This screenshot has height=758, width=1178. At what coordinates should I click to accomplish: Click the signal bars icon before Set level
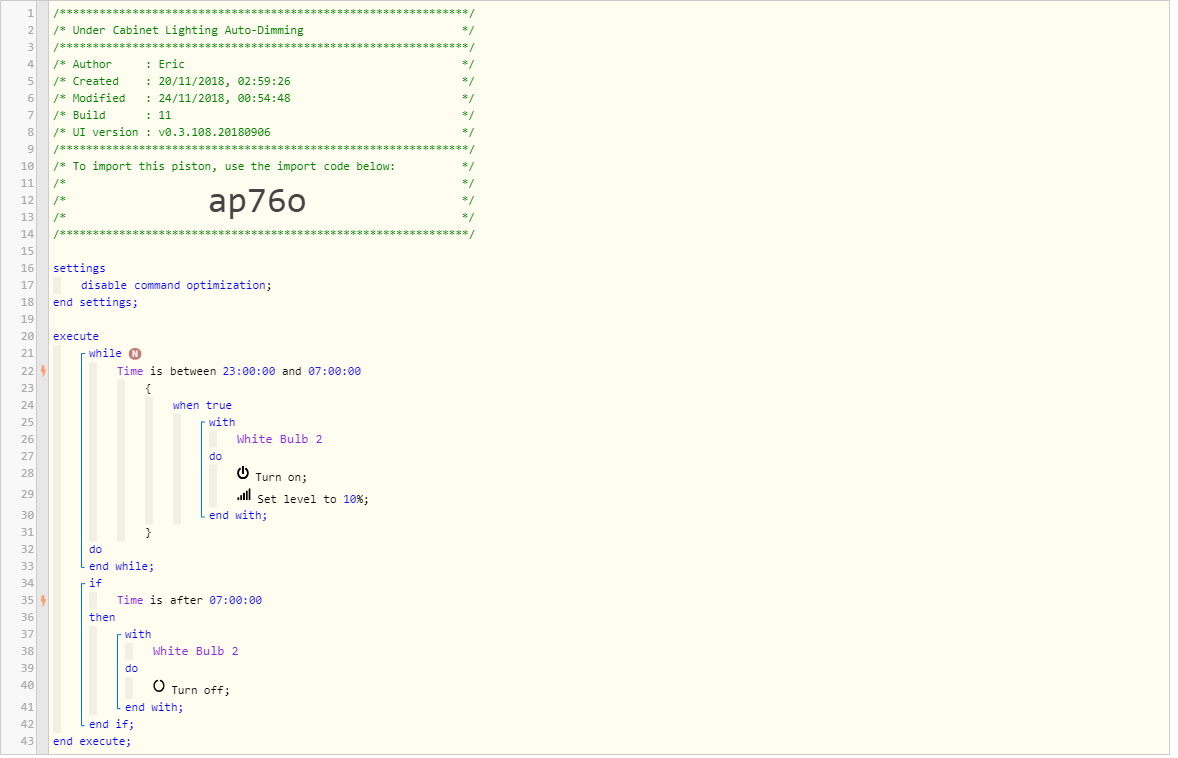[x=243, y=495]
